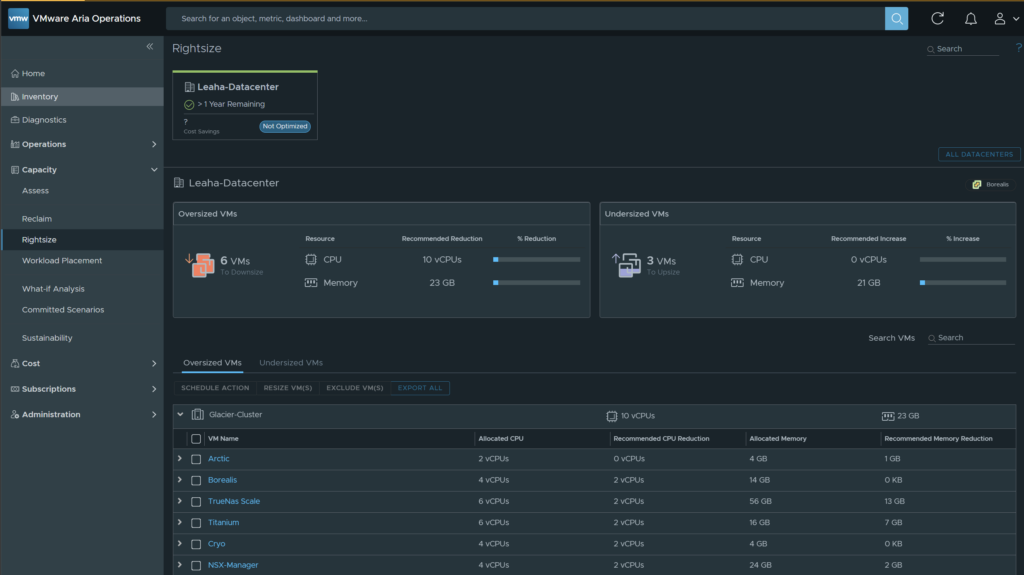Click the green check status icon
This screenshot has height=575, width=1024.
pyautogui.click(x=189, y=105)
